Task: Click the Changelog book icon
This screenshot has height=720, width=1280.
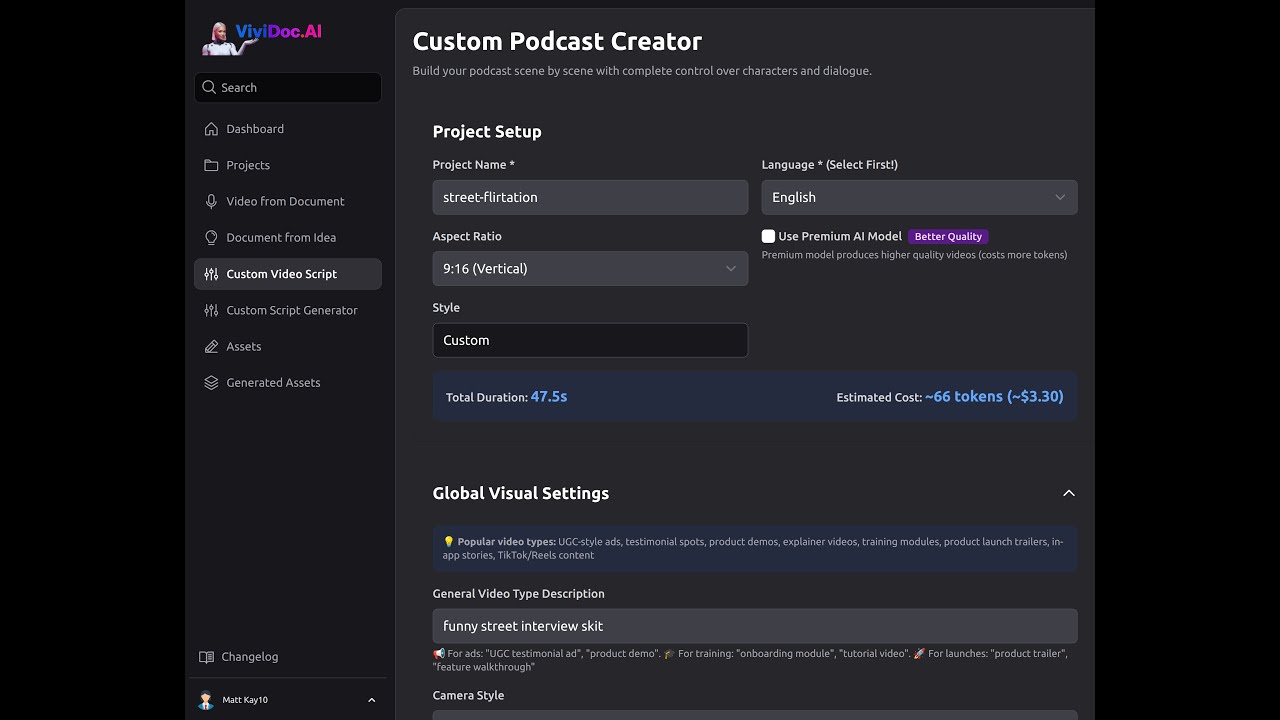Action: pyautogui.click(x=207, y=657)
